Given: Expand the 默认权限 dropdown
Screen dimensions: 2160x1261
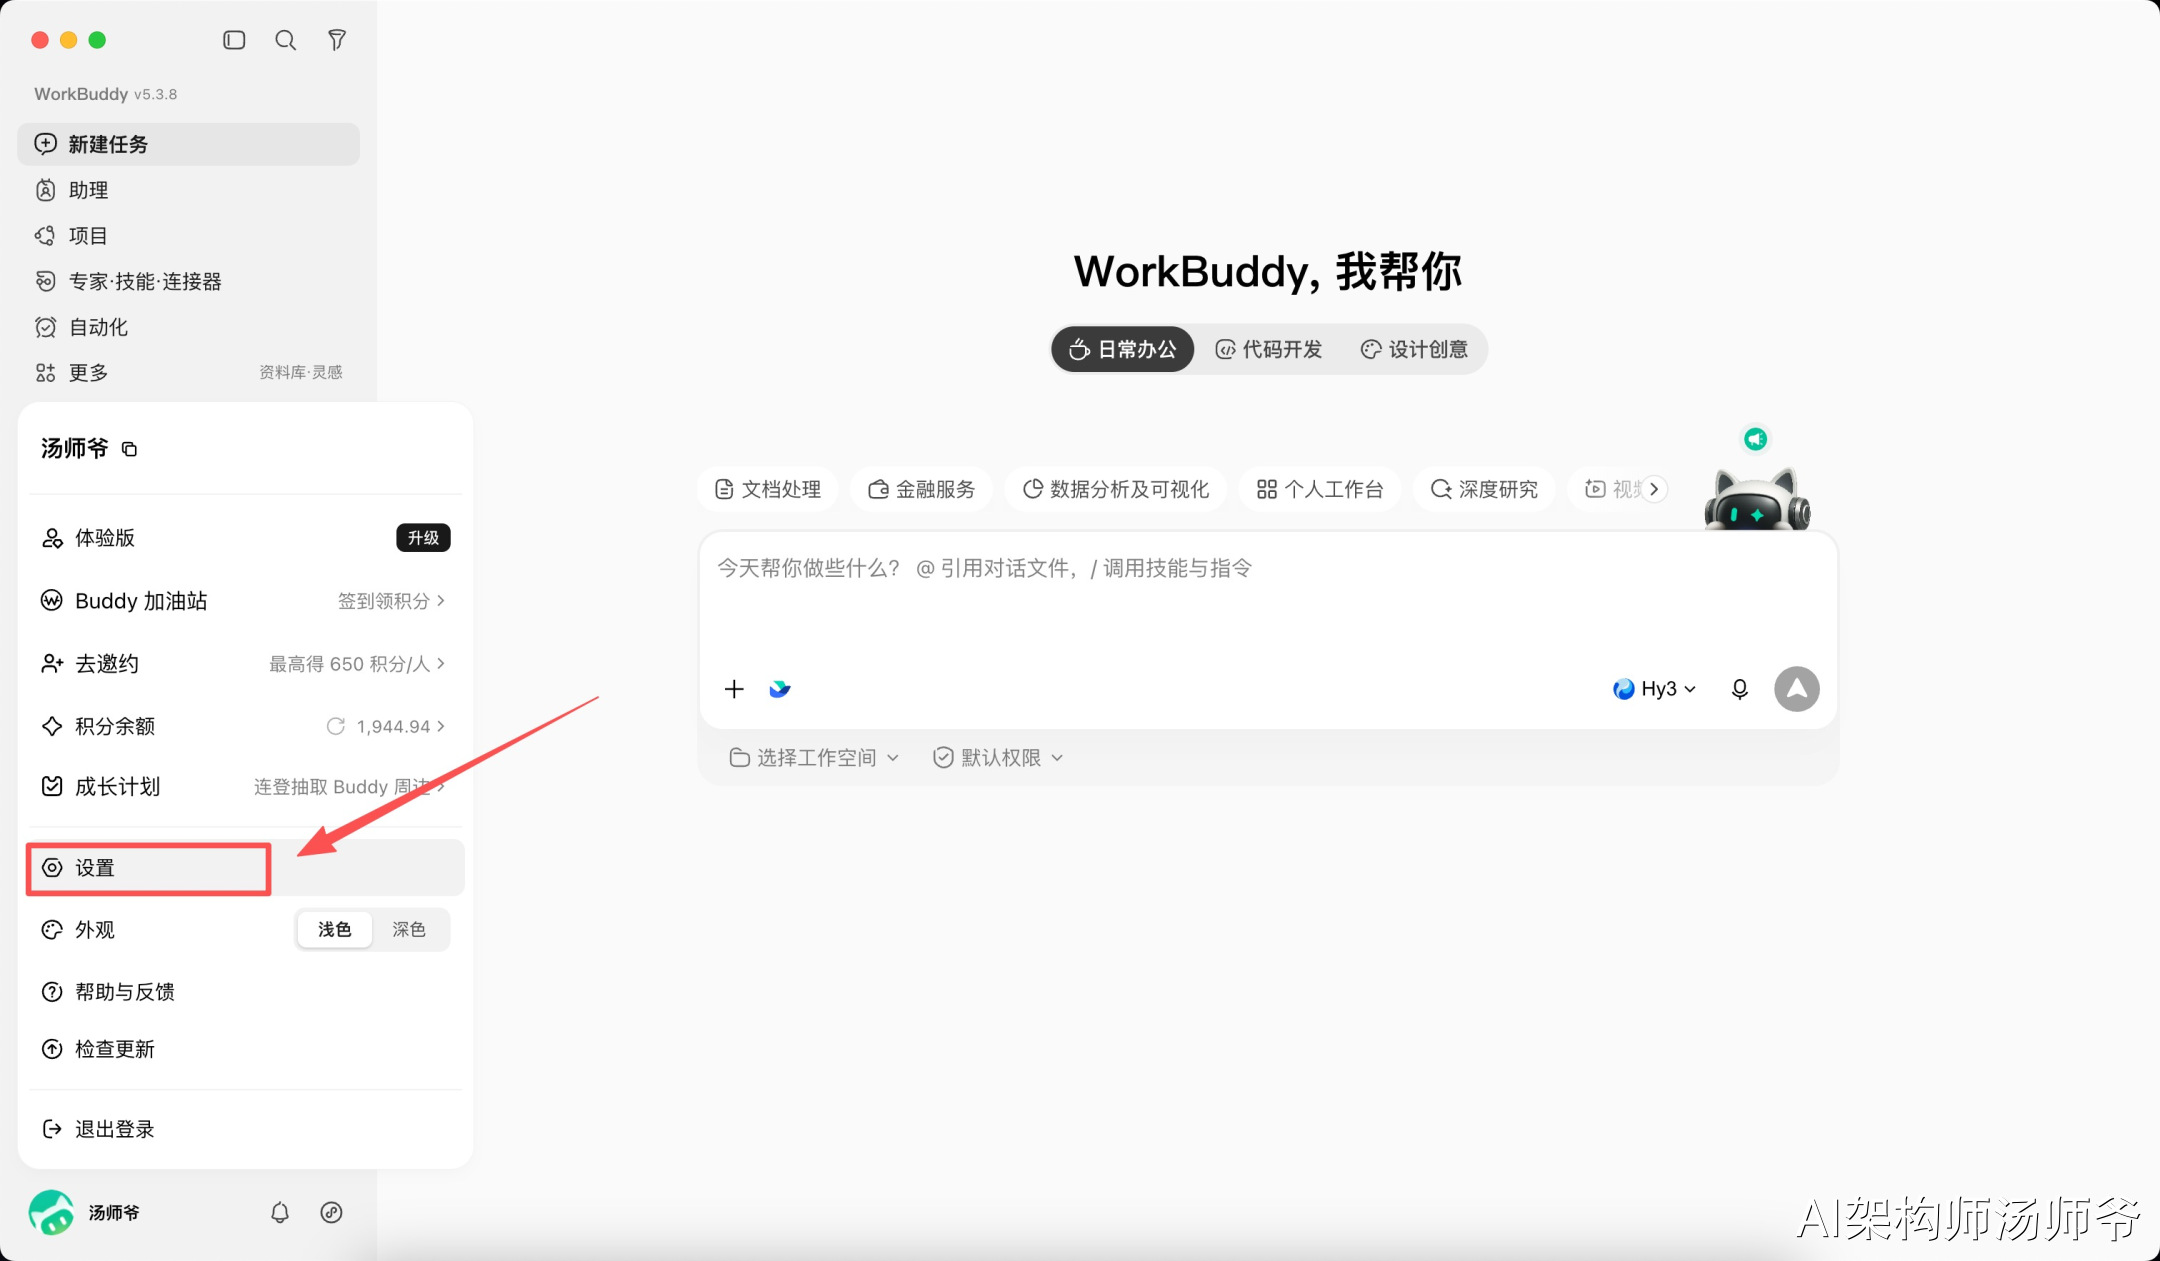Looking at the screenshot, I should tap(998, 758).
